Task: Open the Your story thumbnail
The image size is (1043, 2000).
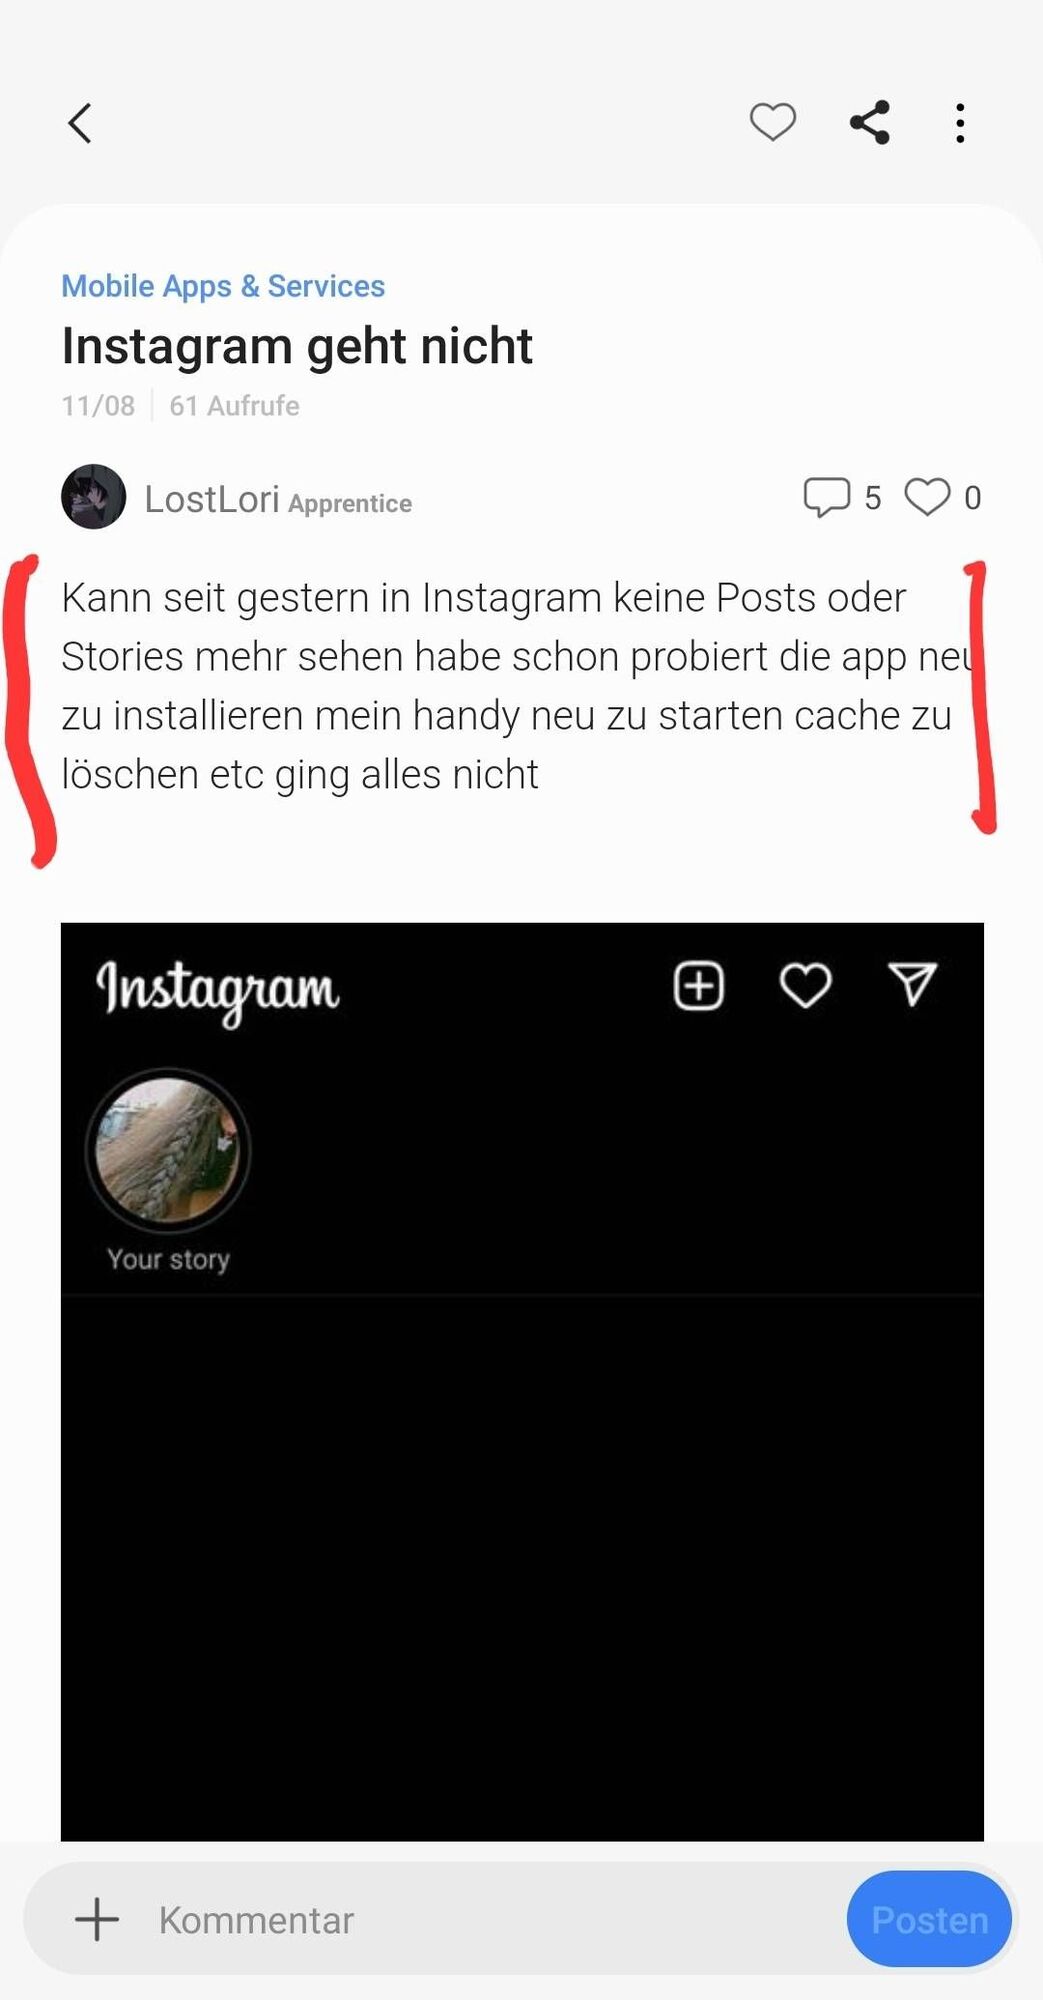Action: [168, 1150]
